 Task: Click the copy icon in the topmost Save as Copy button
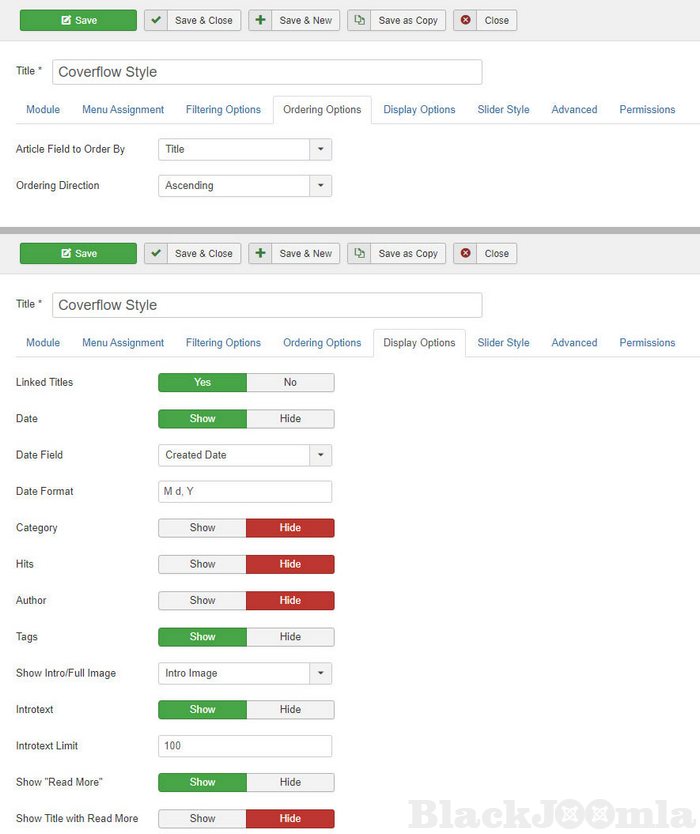click(x=360, y=20)
